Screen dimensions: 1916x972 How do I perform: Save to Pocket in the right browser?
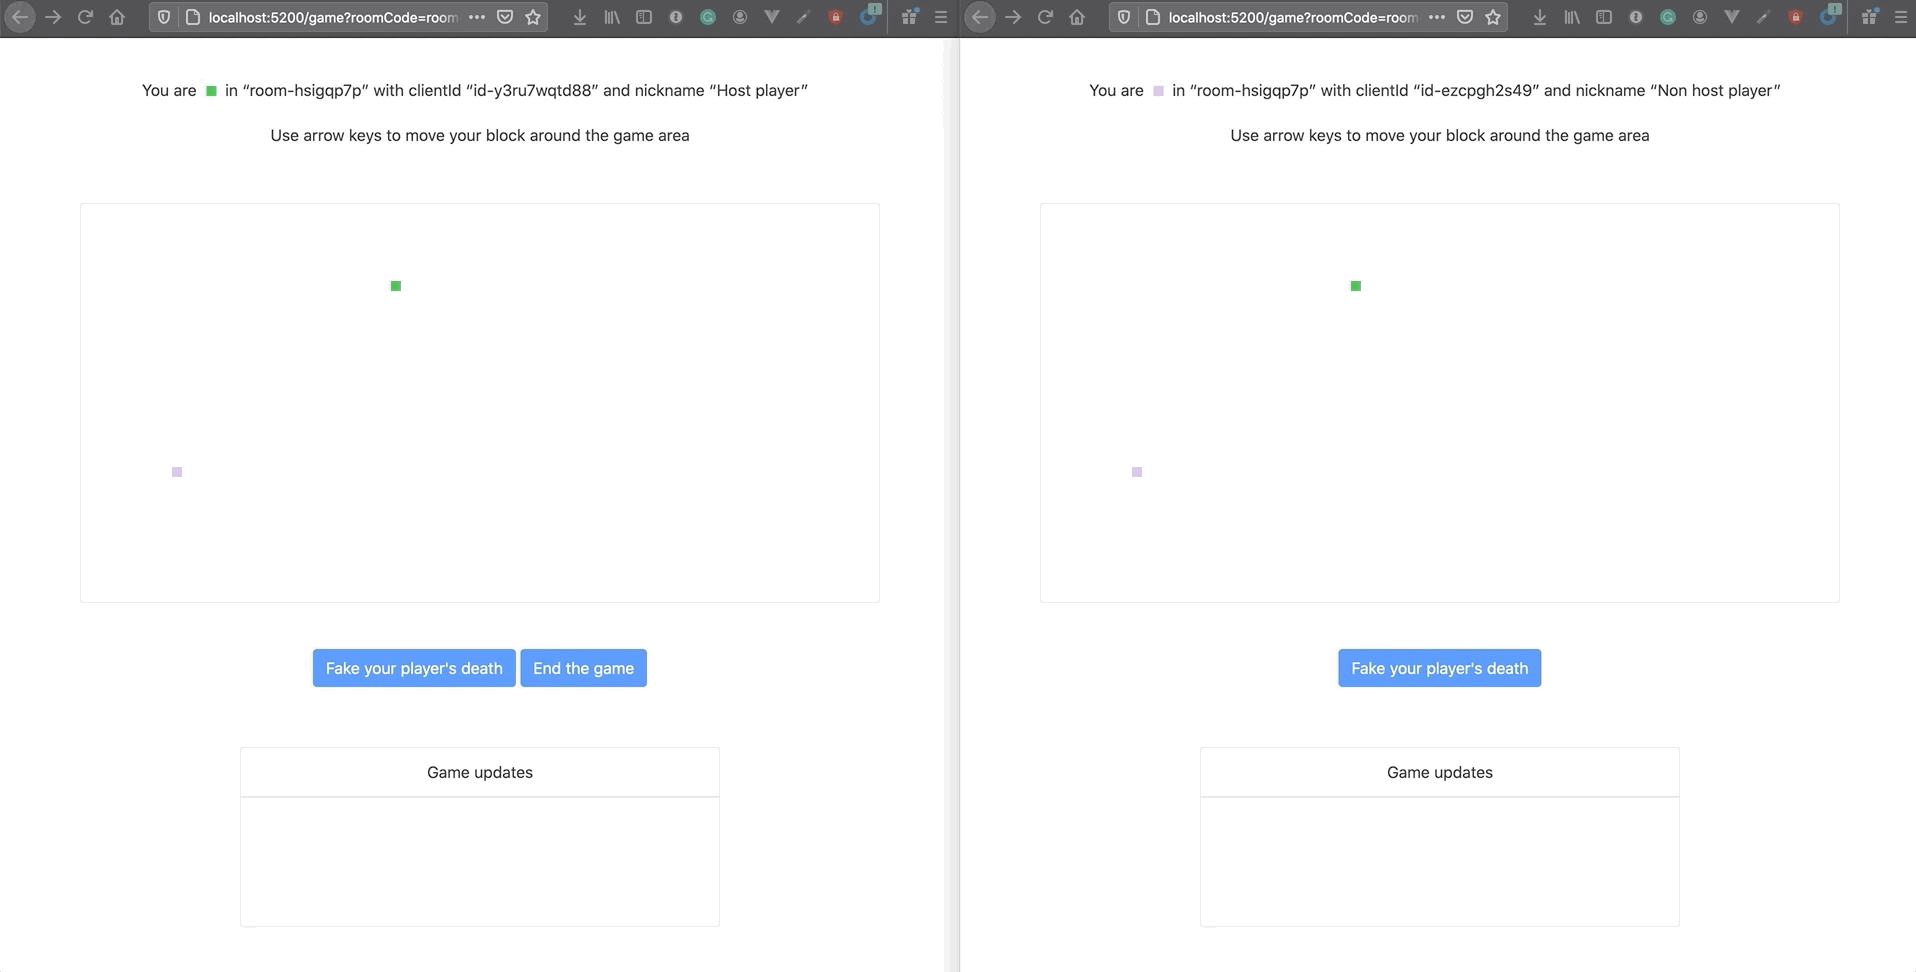click(x=1465, y=17)
